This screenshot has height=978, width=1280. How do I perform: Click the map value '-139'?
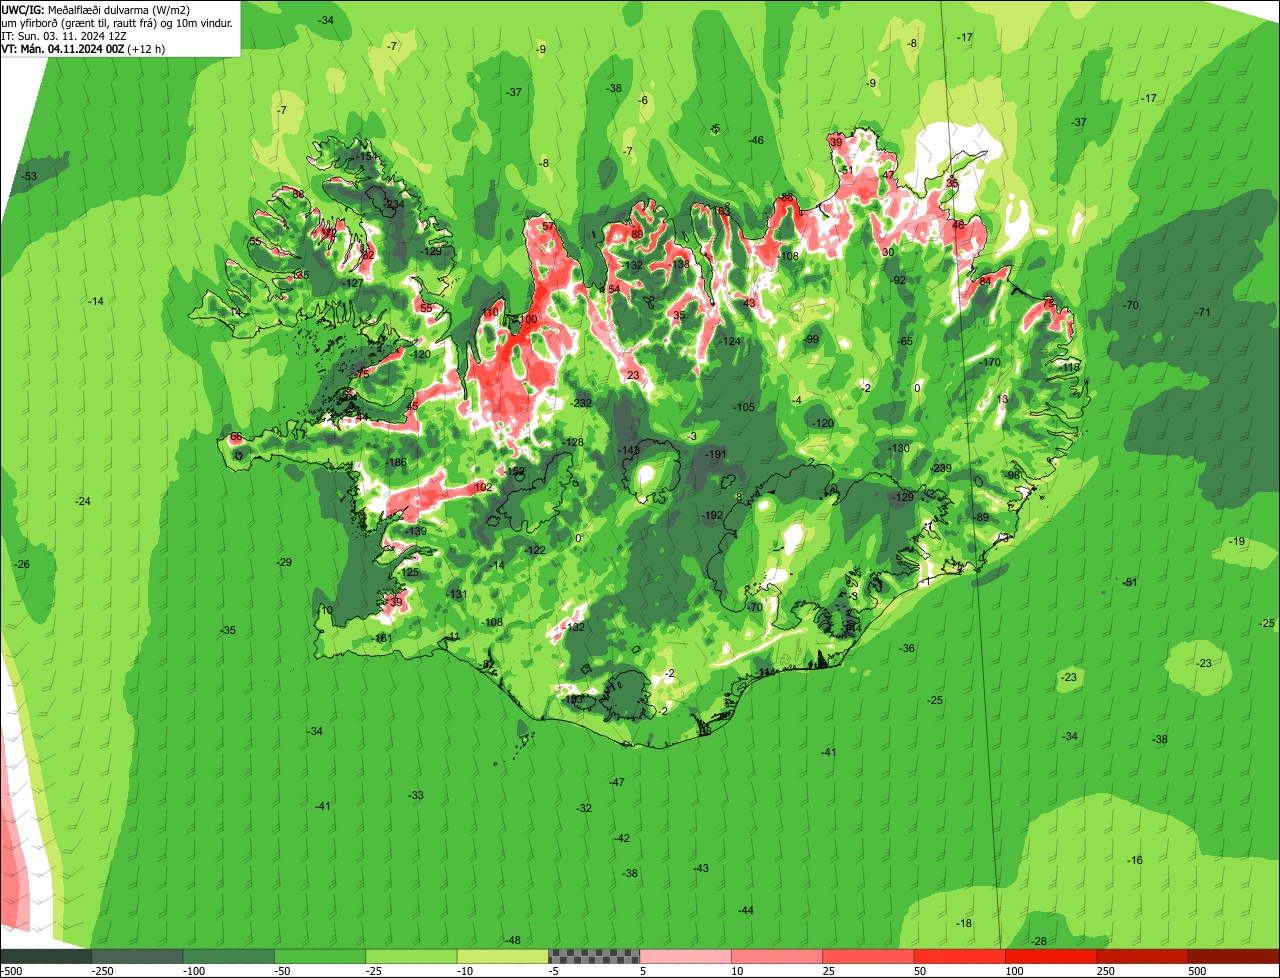tap(416, 531)
